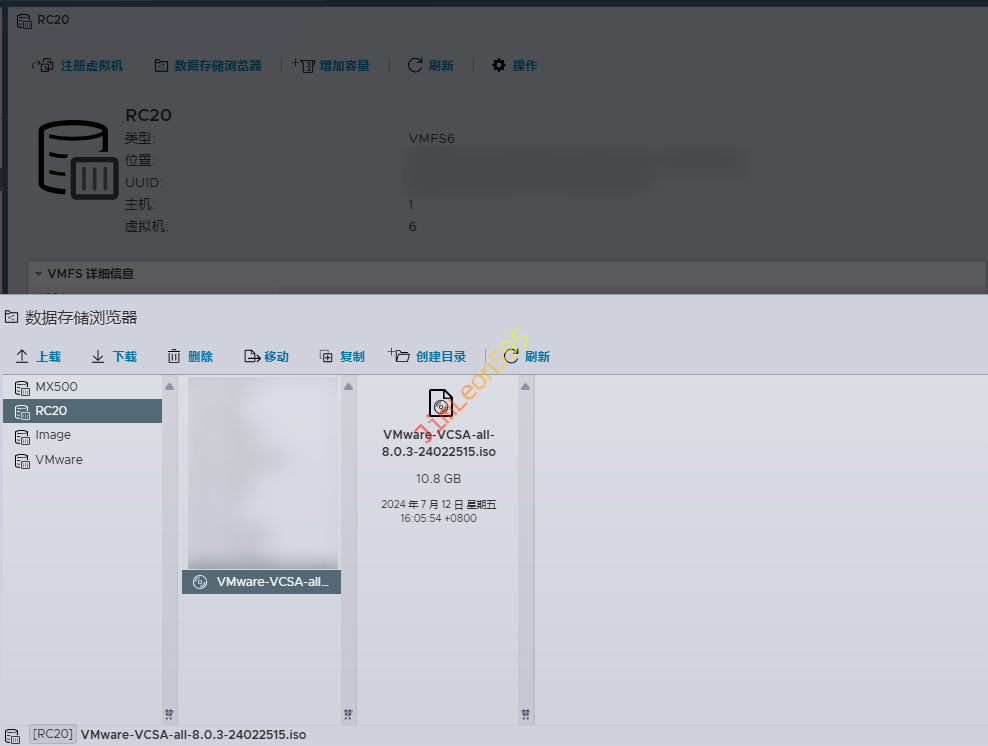Collapse the VMFS 详细信息 section

pos(38,273)
